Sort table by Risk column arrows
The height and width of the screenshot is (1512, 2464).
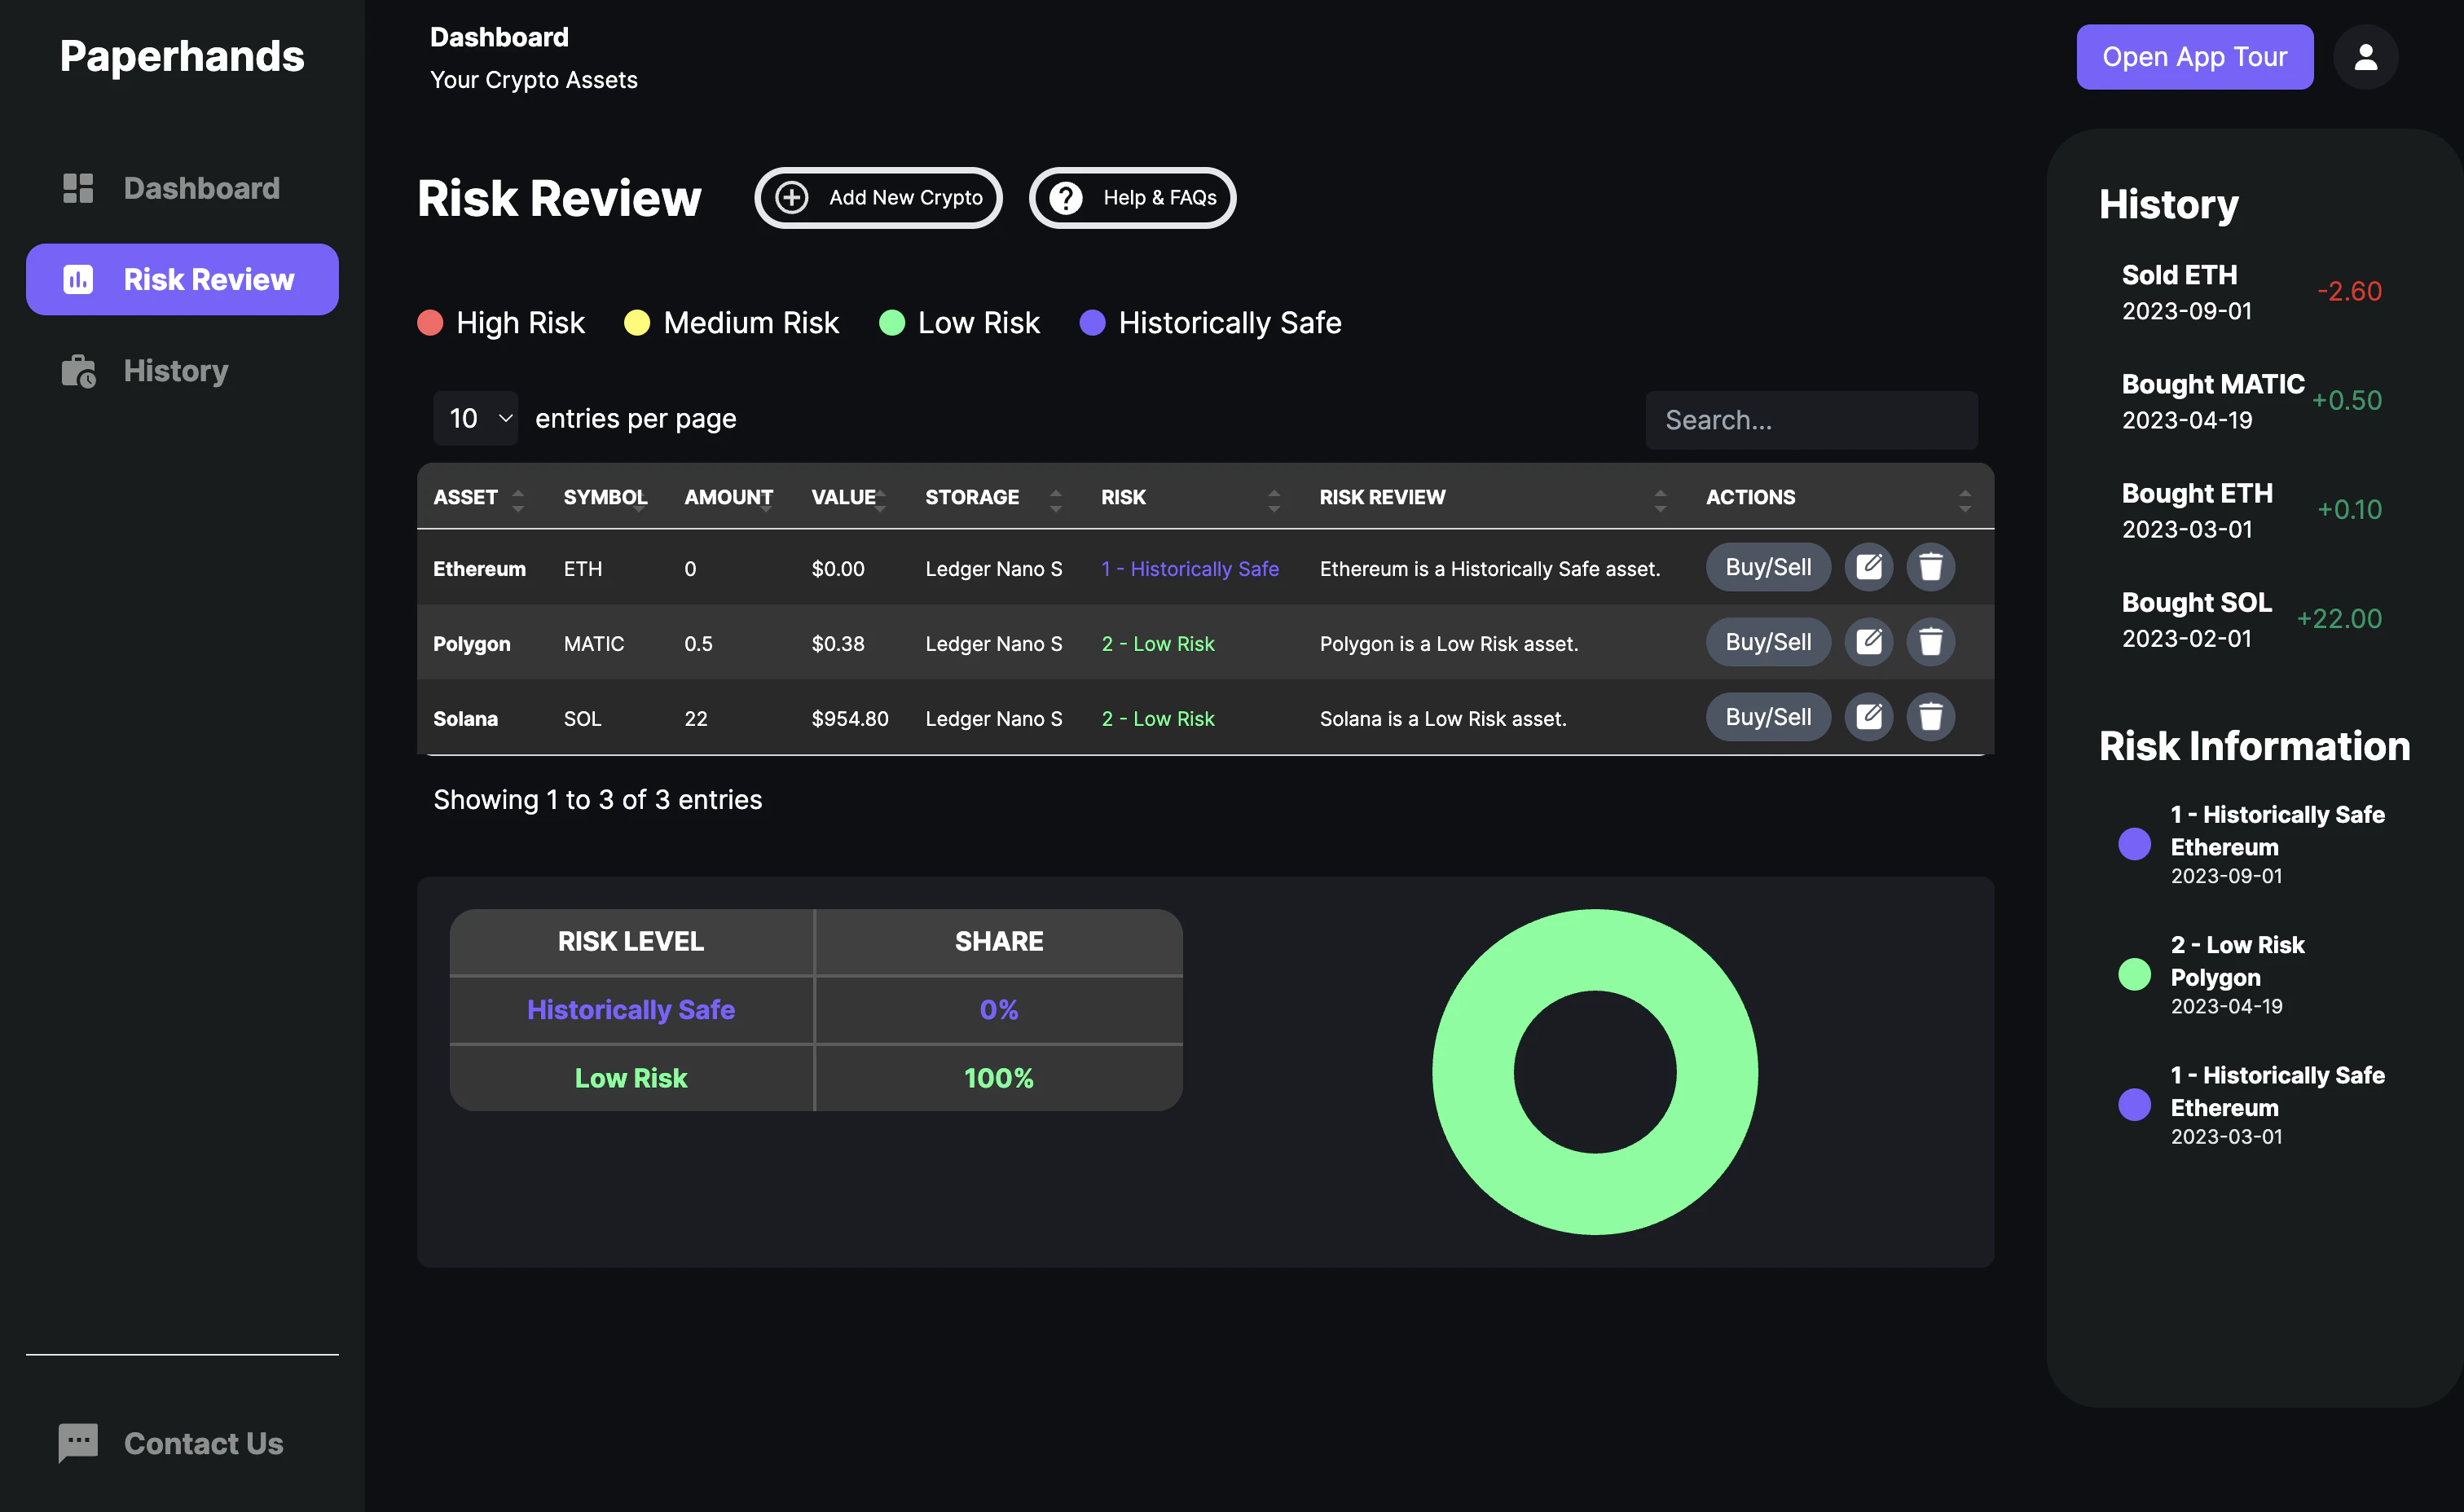click(1273, 499)
